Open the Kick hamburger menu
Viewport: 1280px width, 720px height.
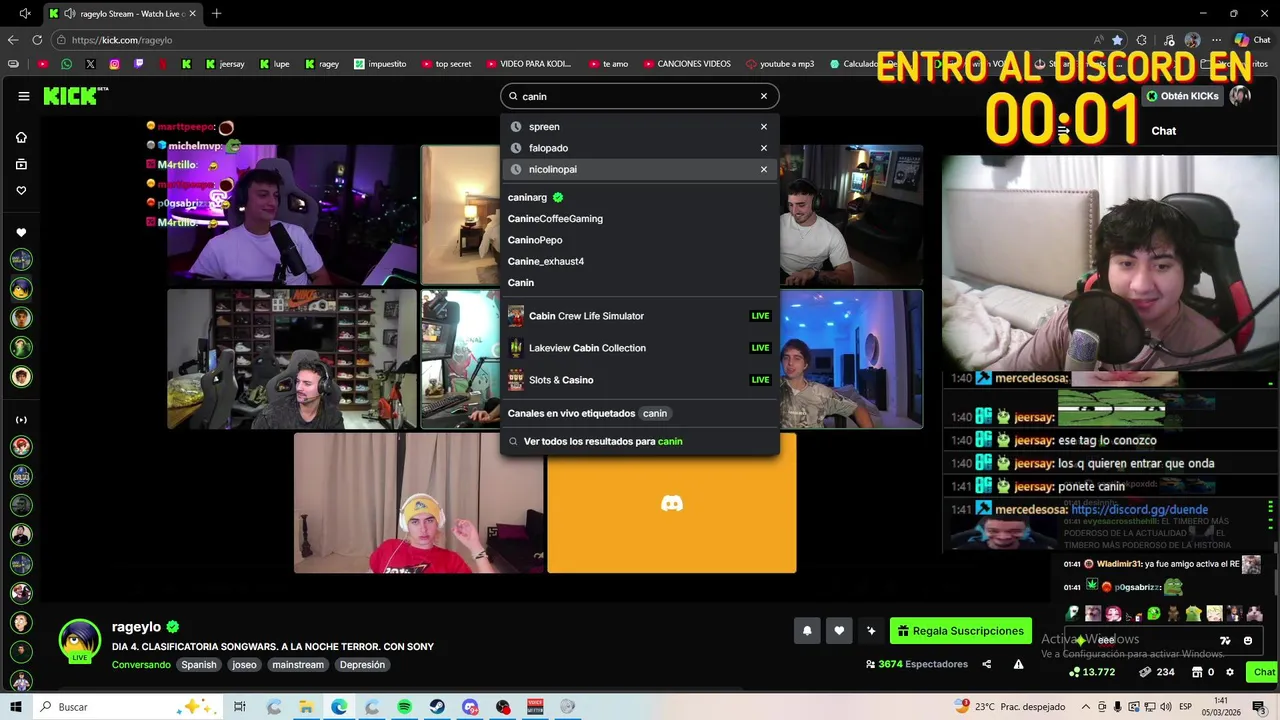tap(23, 96)
